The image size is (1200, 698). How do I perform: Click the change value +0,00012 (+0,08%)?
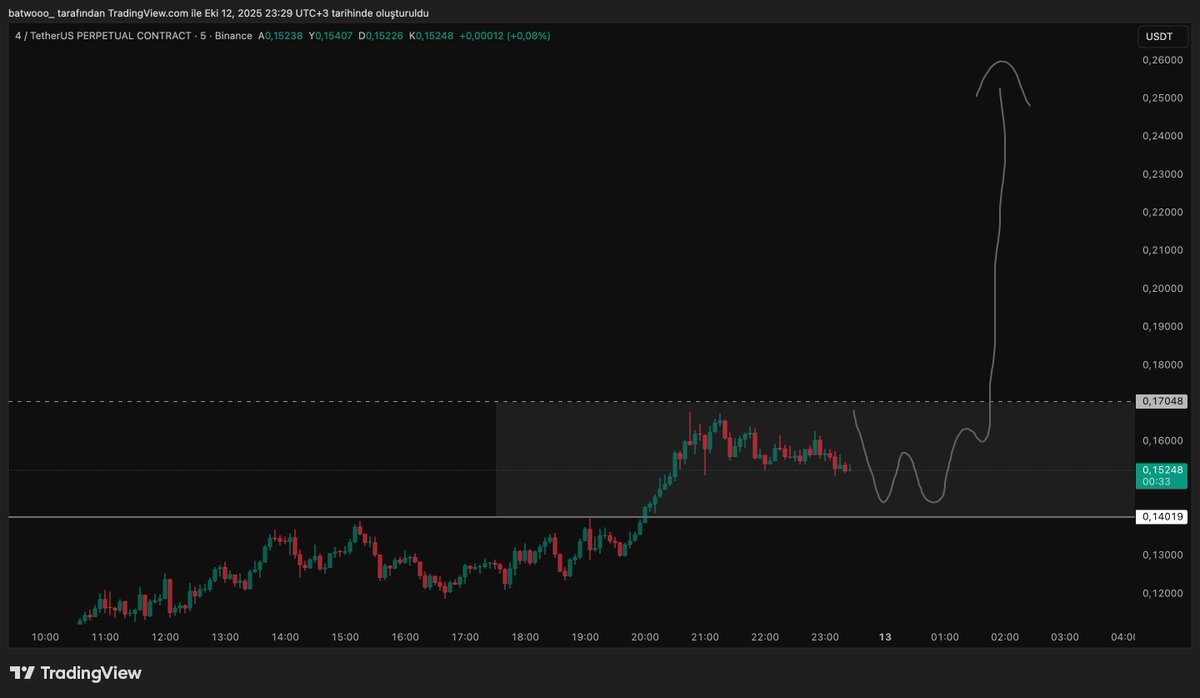[504, 36]
